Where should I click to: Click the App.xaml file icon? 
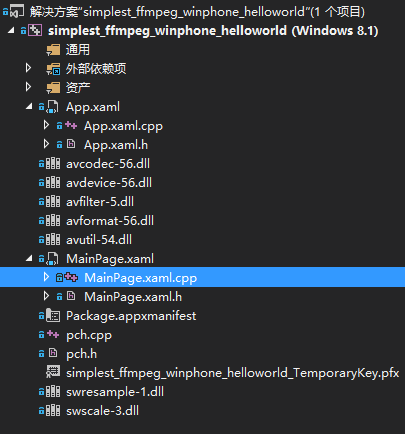[52, 107]
